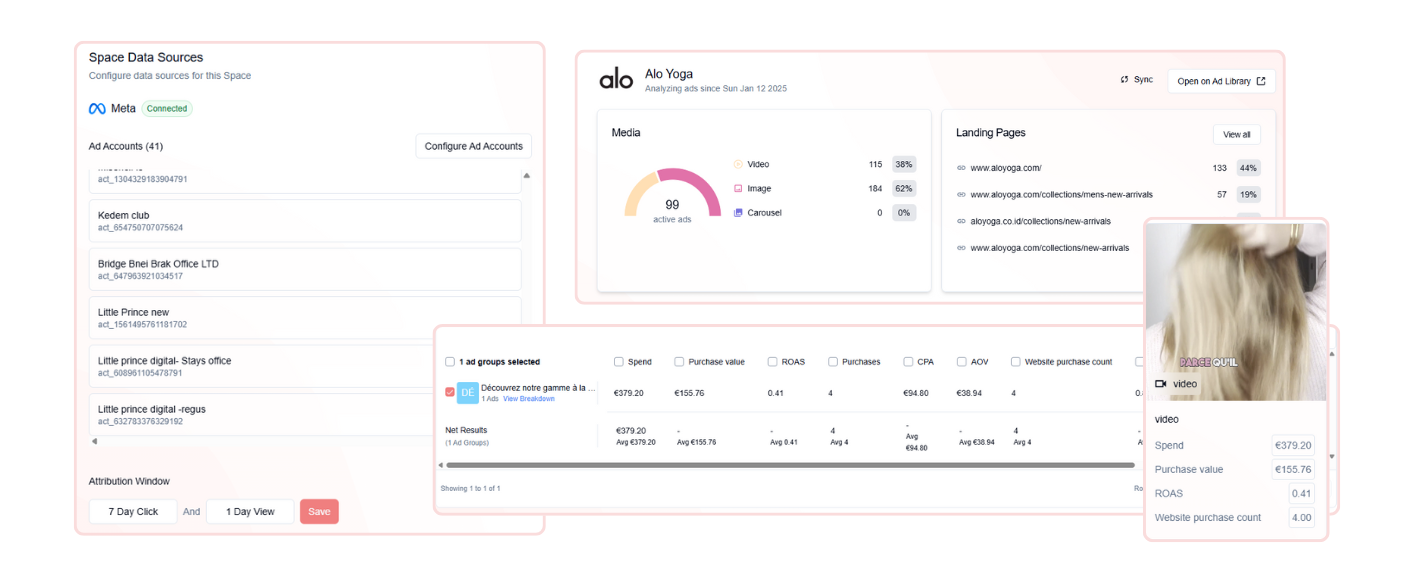Viewport: 1414px width, 583px height.
Task: Select Little prince digital- Stays office account
Action: click(305, 366)
